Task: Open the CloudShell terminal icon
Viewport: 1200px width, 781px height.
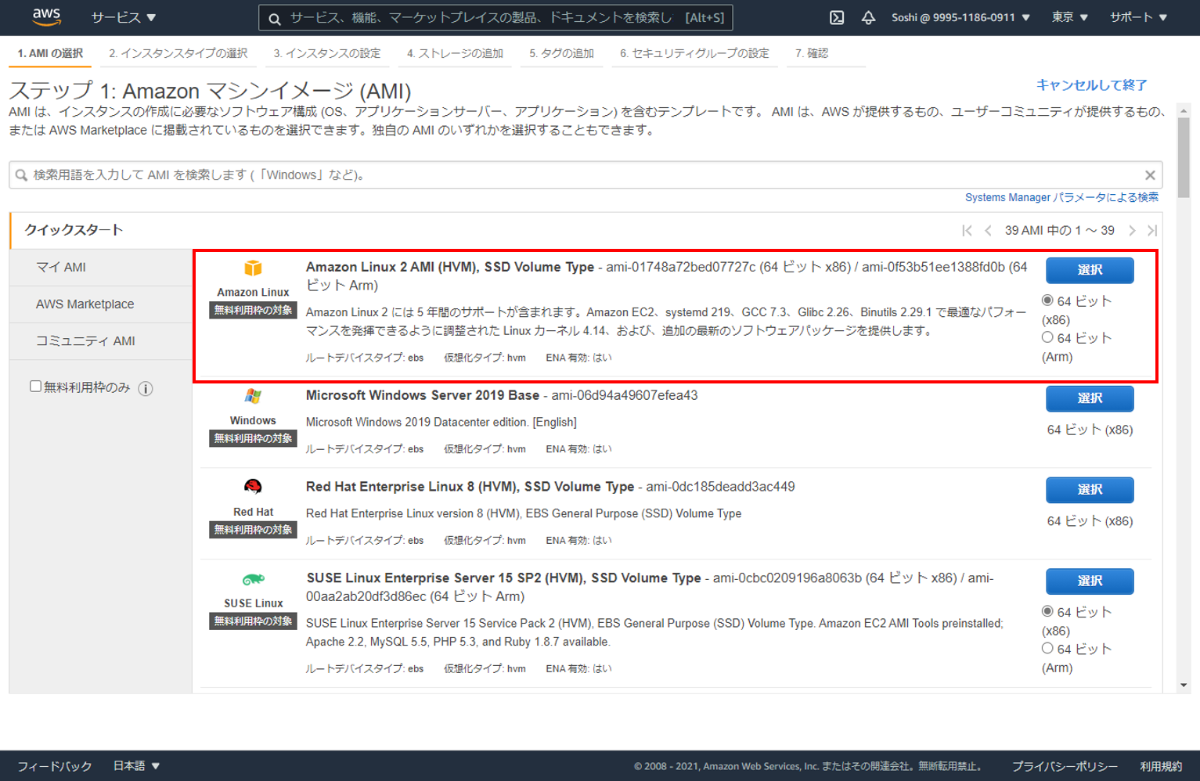Action: [837, 18]
